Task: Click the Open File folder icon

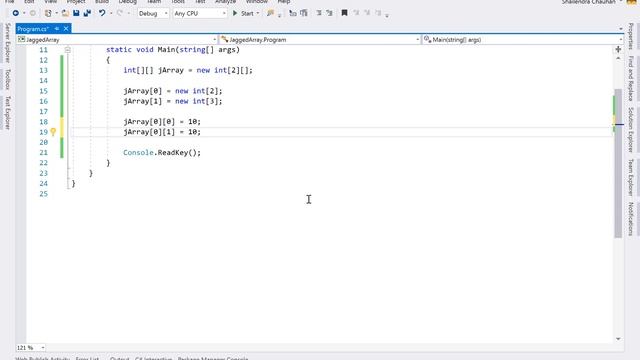Action: click(65, 13)
